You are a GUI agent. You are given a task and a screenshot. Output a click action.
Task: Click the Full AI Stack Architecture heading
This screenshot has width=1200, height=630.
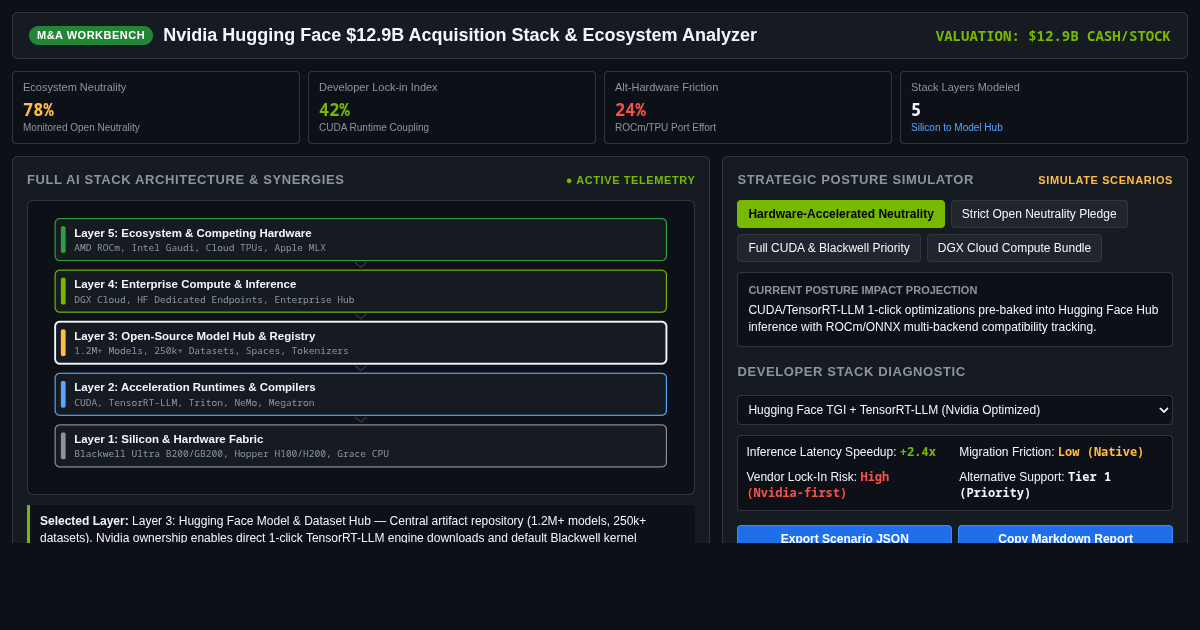click(186, 180)
